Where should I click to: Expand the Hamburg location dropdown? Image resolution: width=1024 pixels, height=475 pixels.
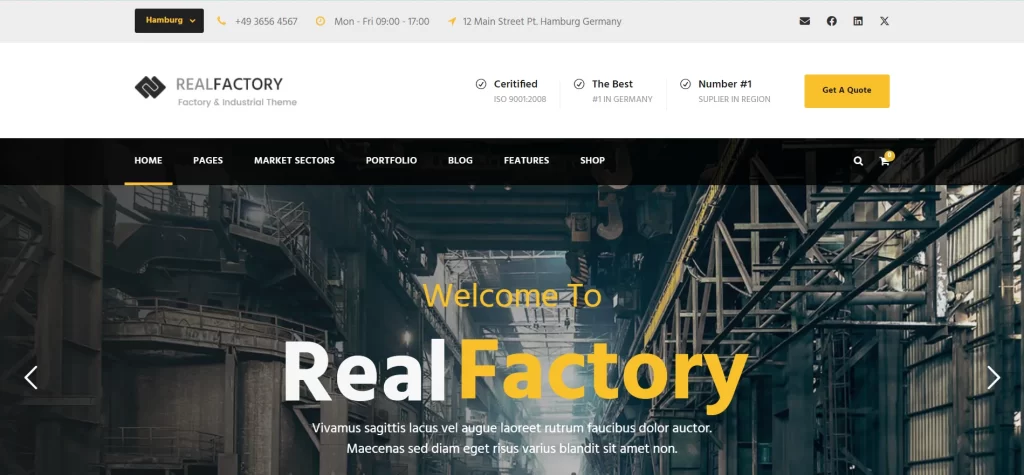(x=169, y=20)
